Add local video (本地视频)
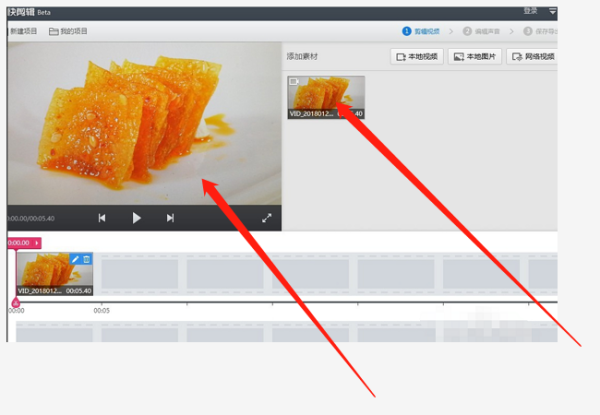The height and width of the screenshot is (415, 600). [417, 57]
